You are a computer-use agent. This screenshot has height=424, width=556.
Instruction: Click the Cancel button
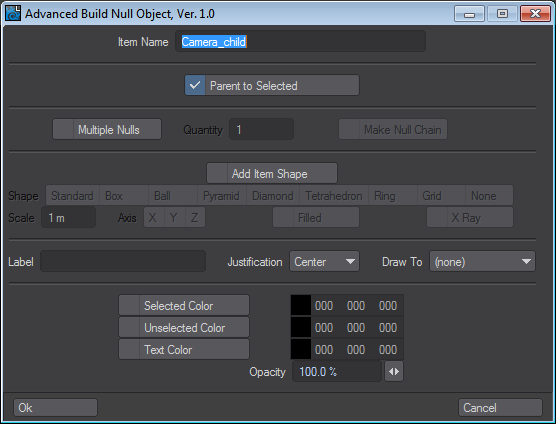coord(500,408)
